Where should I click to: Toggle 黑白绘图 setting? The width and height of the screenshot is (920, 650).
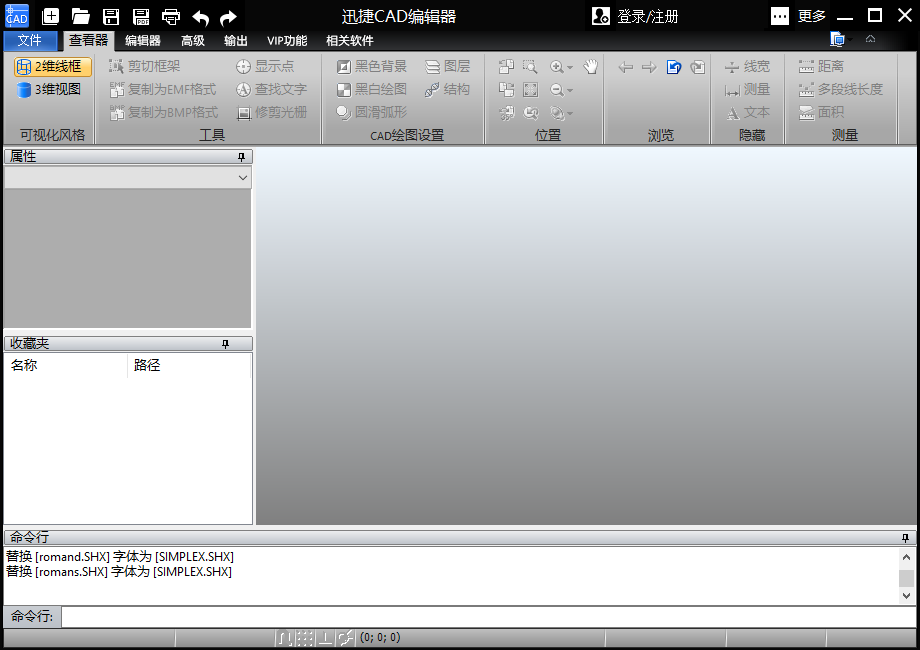point(371,89)
